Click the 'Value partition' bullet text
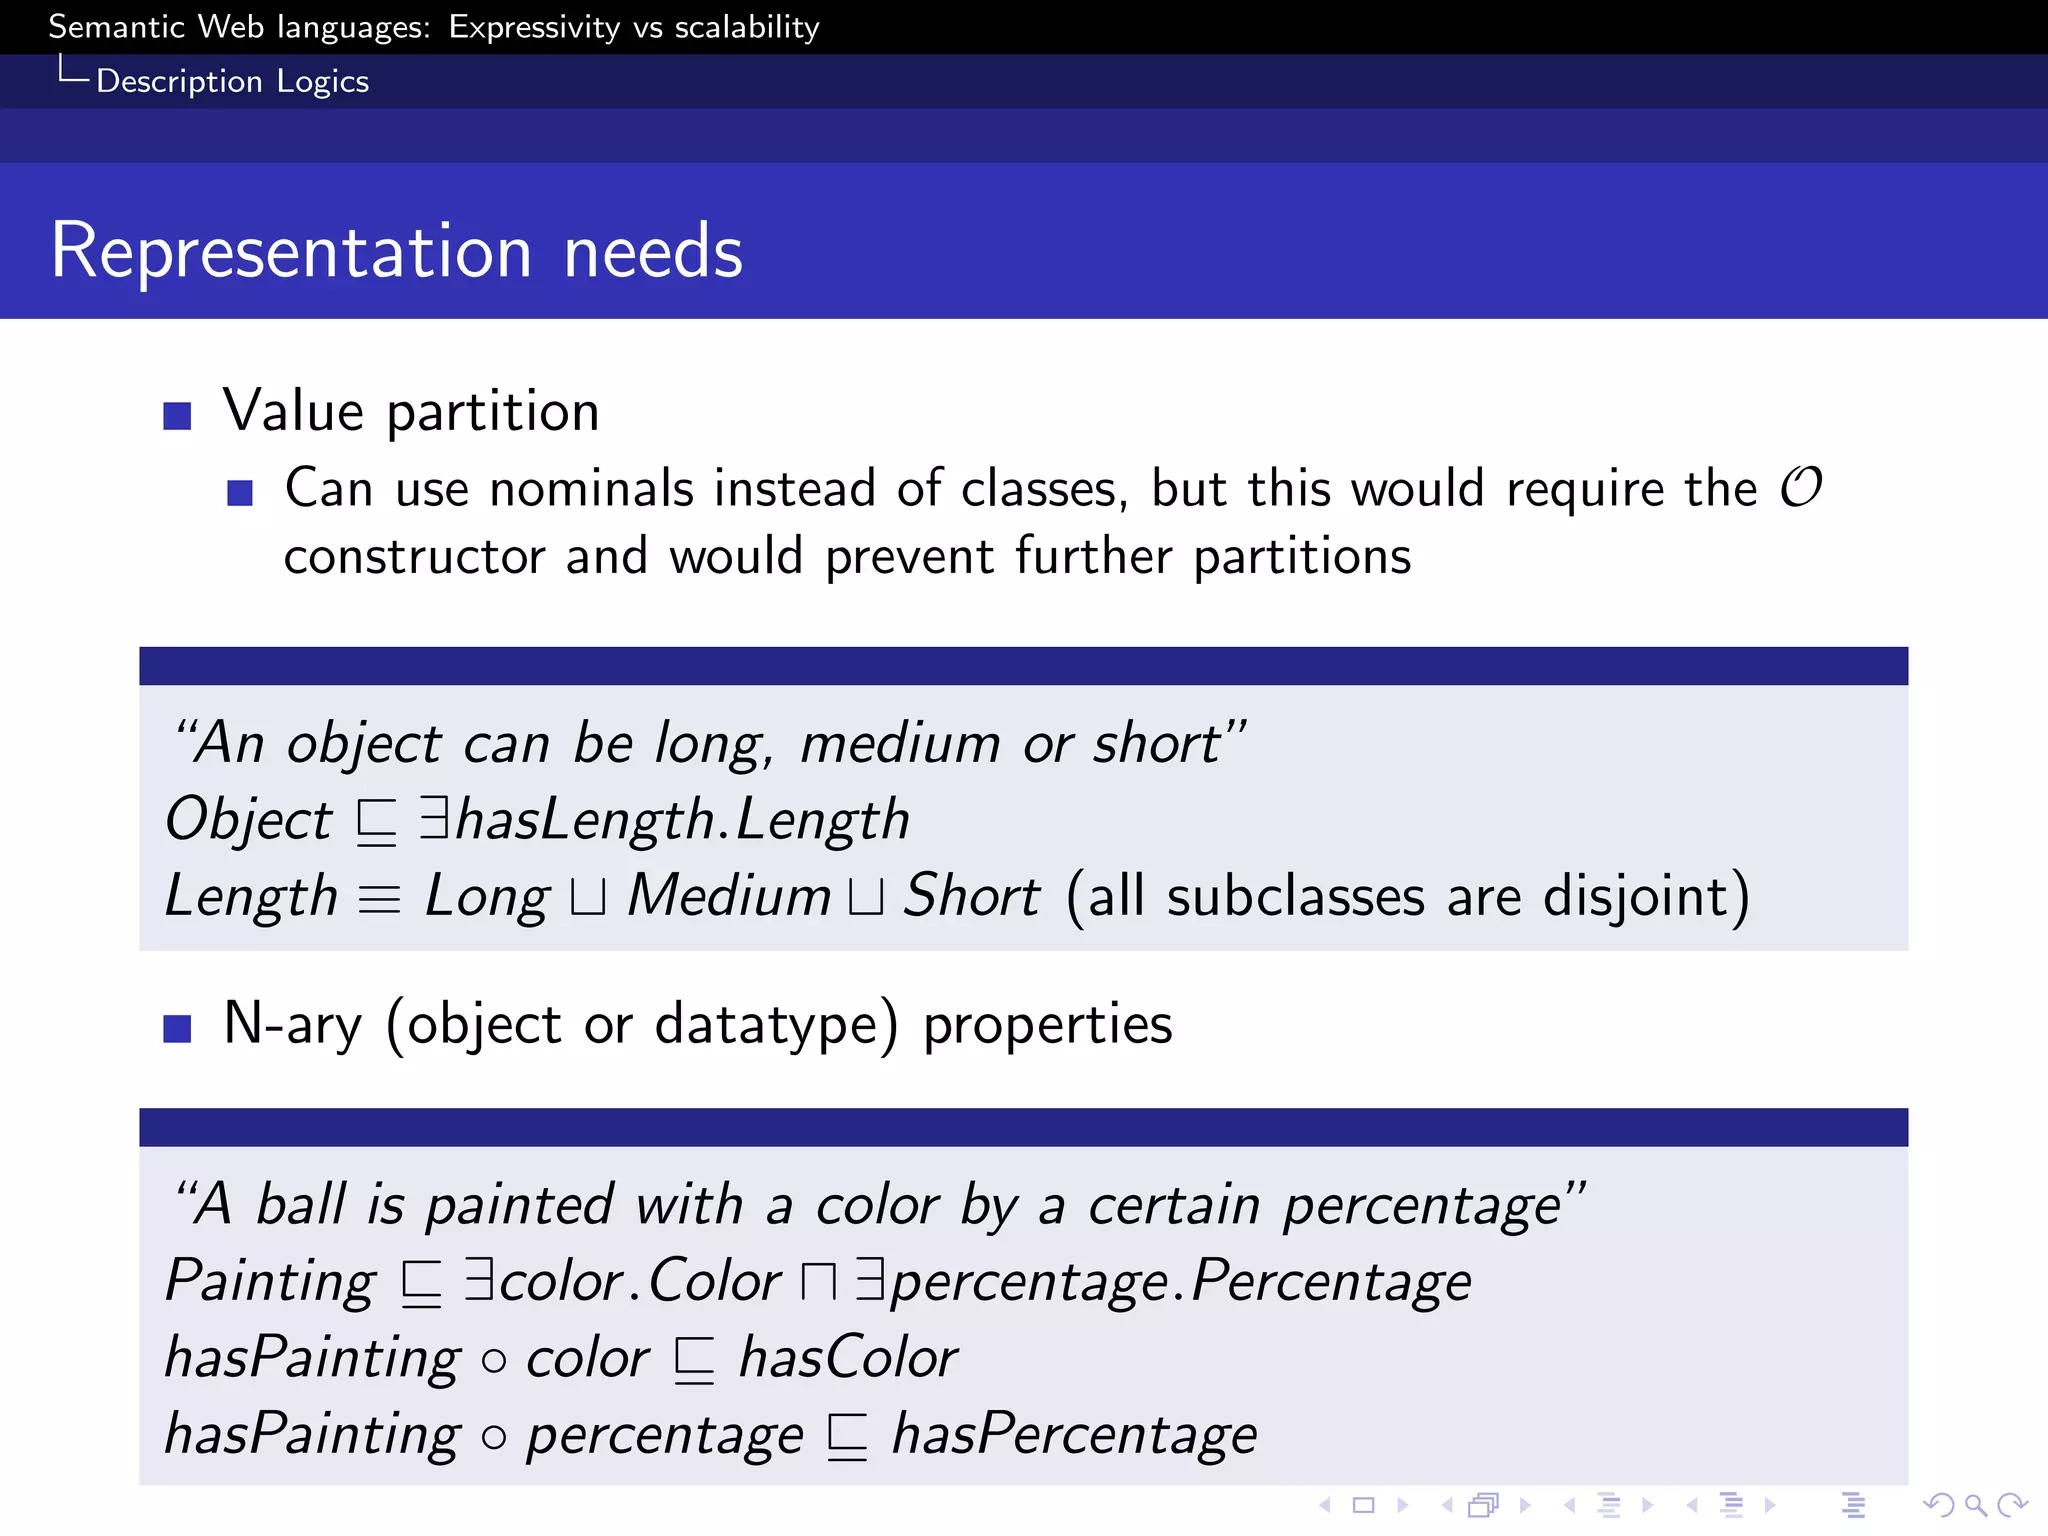This screenshot has height=1536, width=2048. (x=411, y=412)
